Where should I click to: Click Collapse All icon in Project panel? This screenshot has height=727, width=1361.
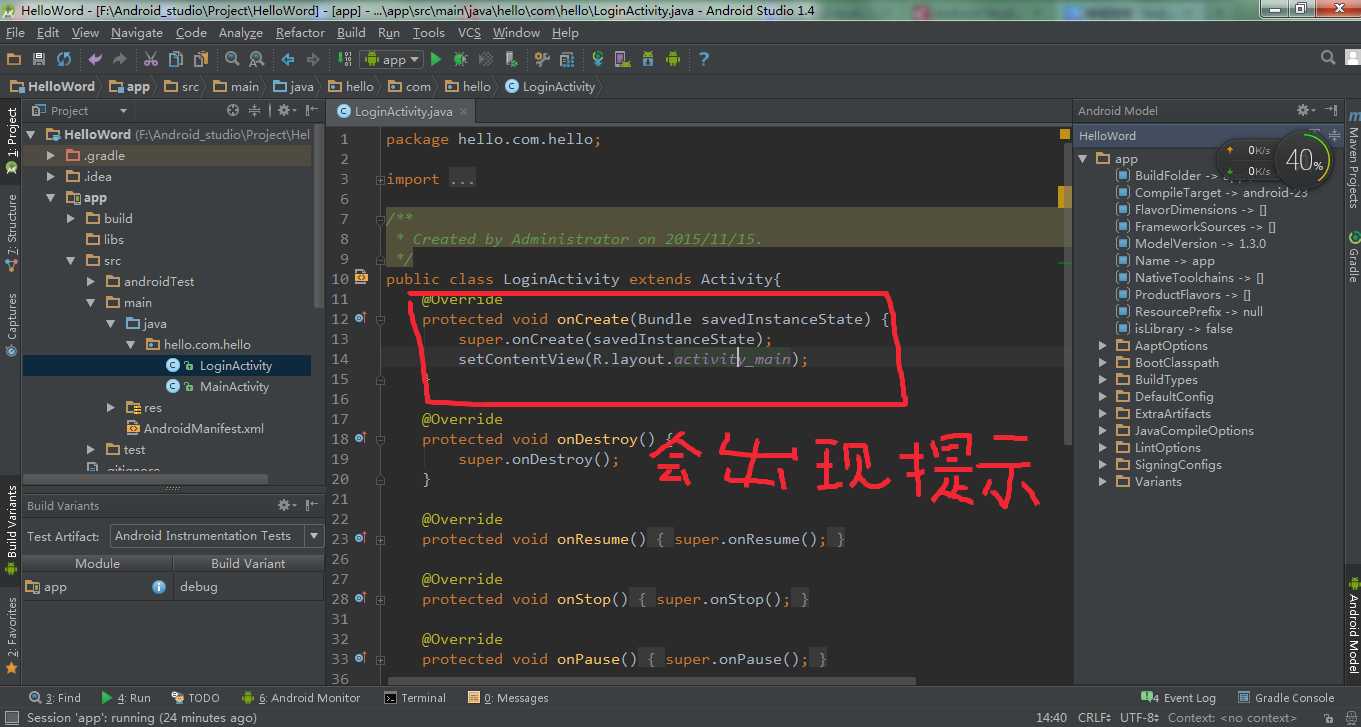pos(254,111)
